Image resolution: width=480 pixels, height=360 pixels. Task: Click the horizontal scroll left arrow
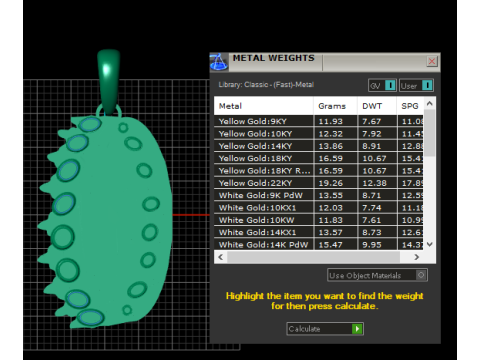click(220, 257)
